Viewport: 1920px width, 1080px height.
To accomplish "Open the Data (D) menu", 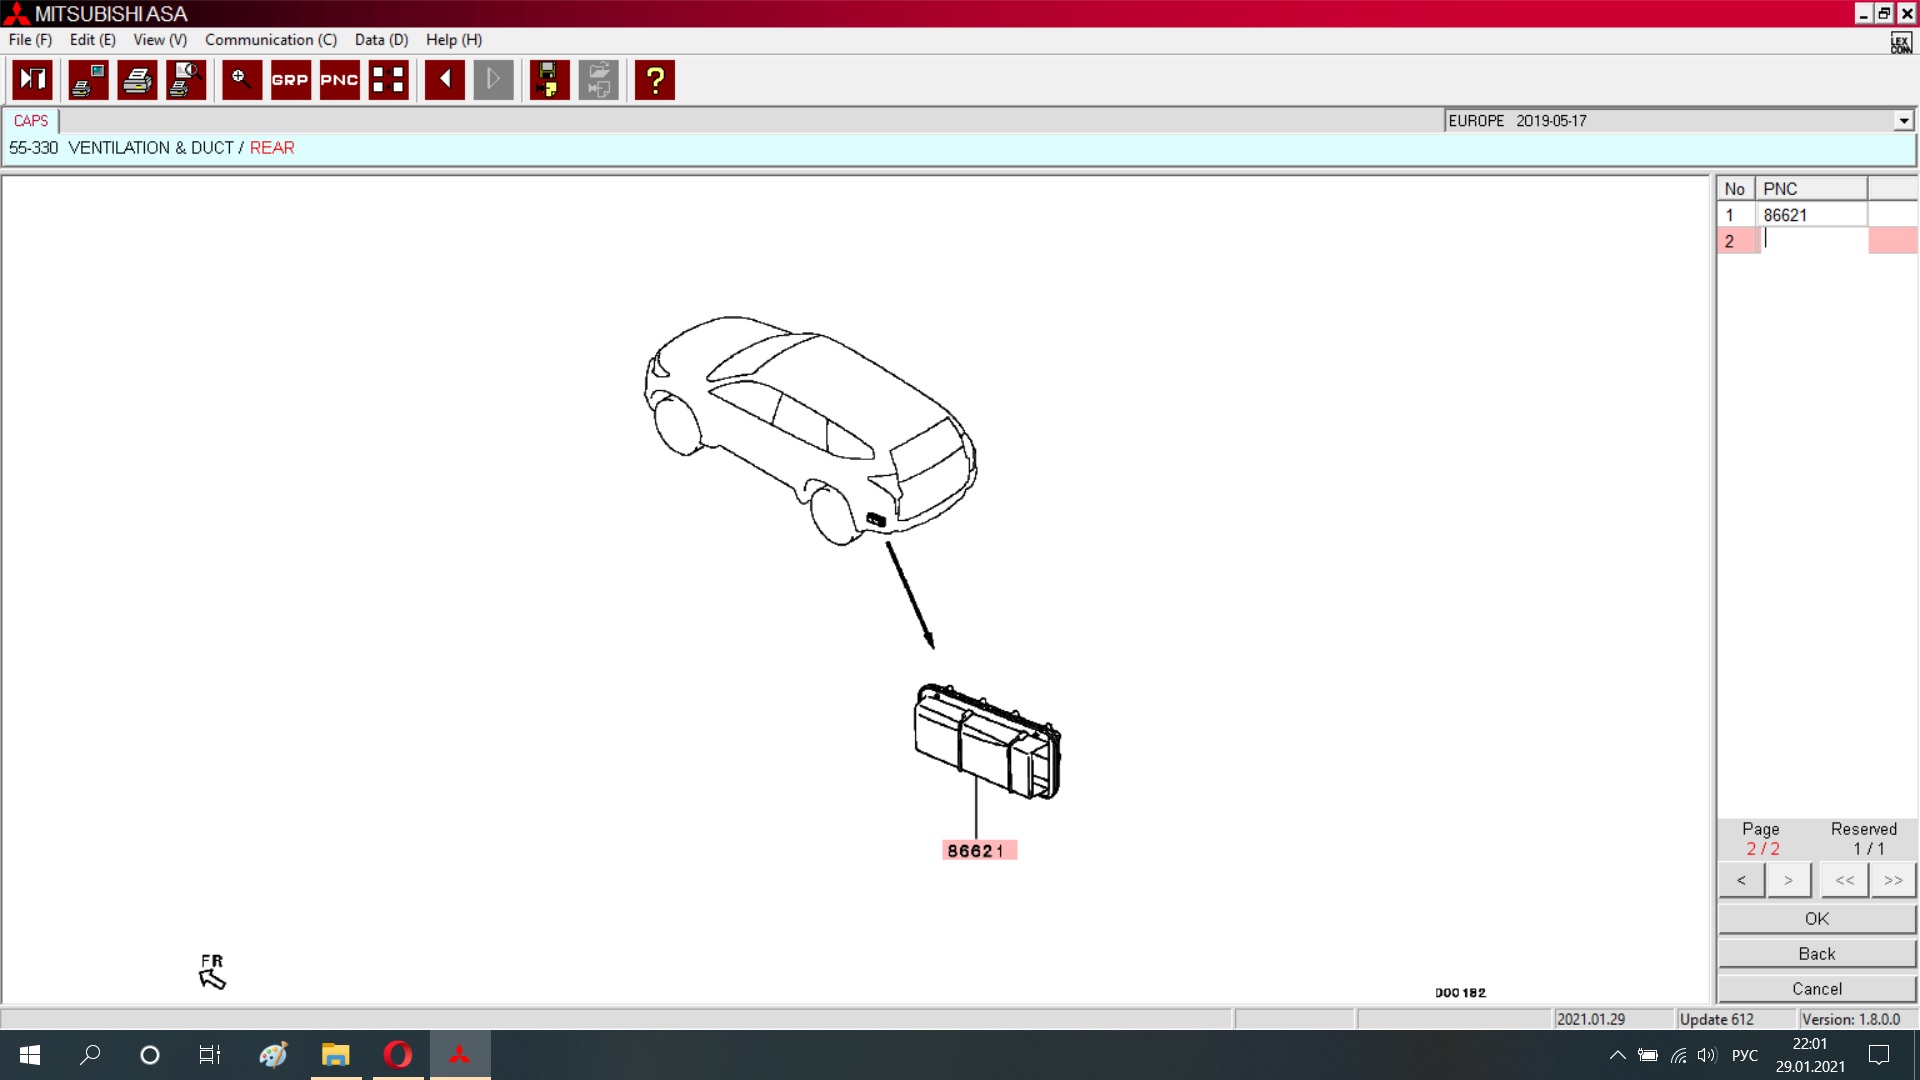I will [x=381, y=40].
